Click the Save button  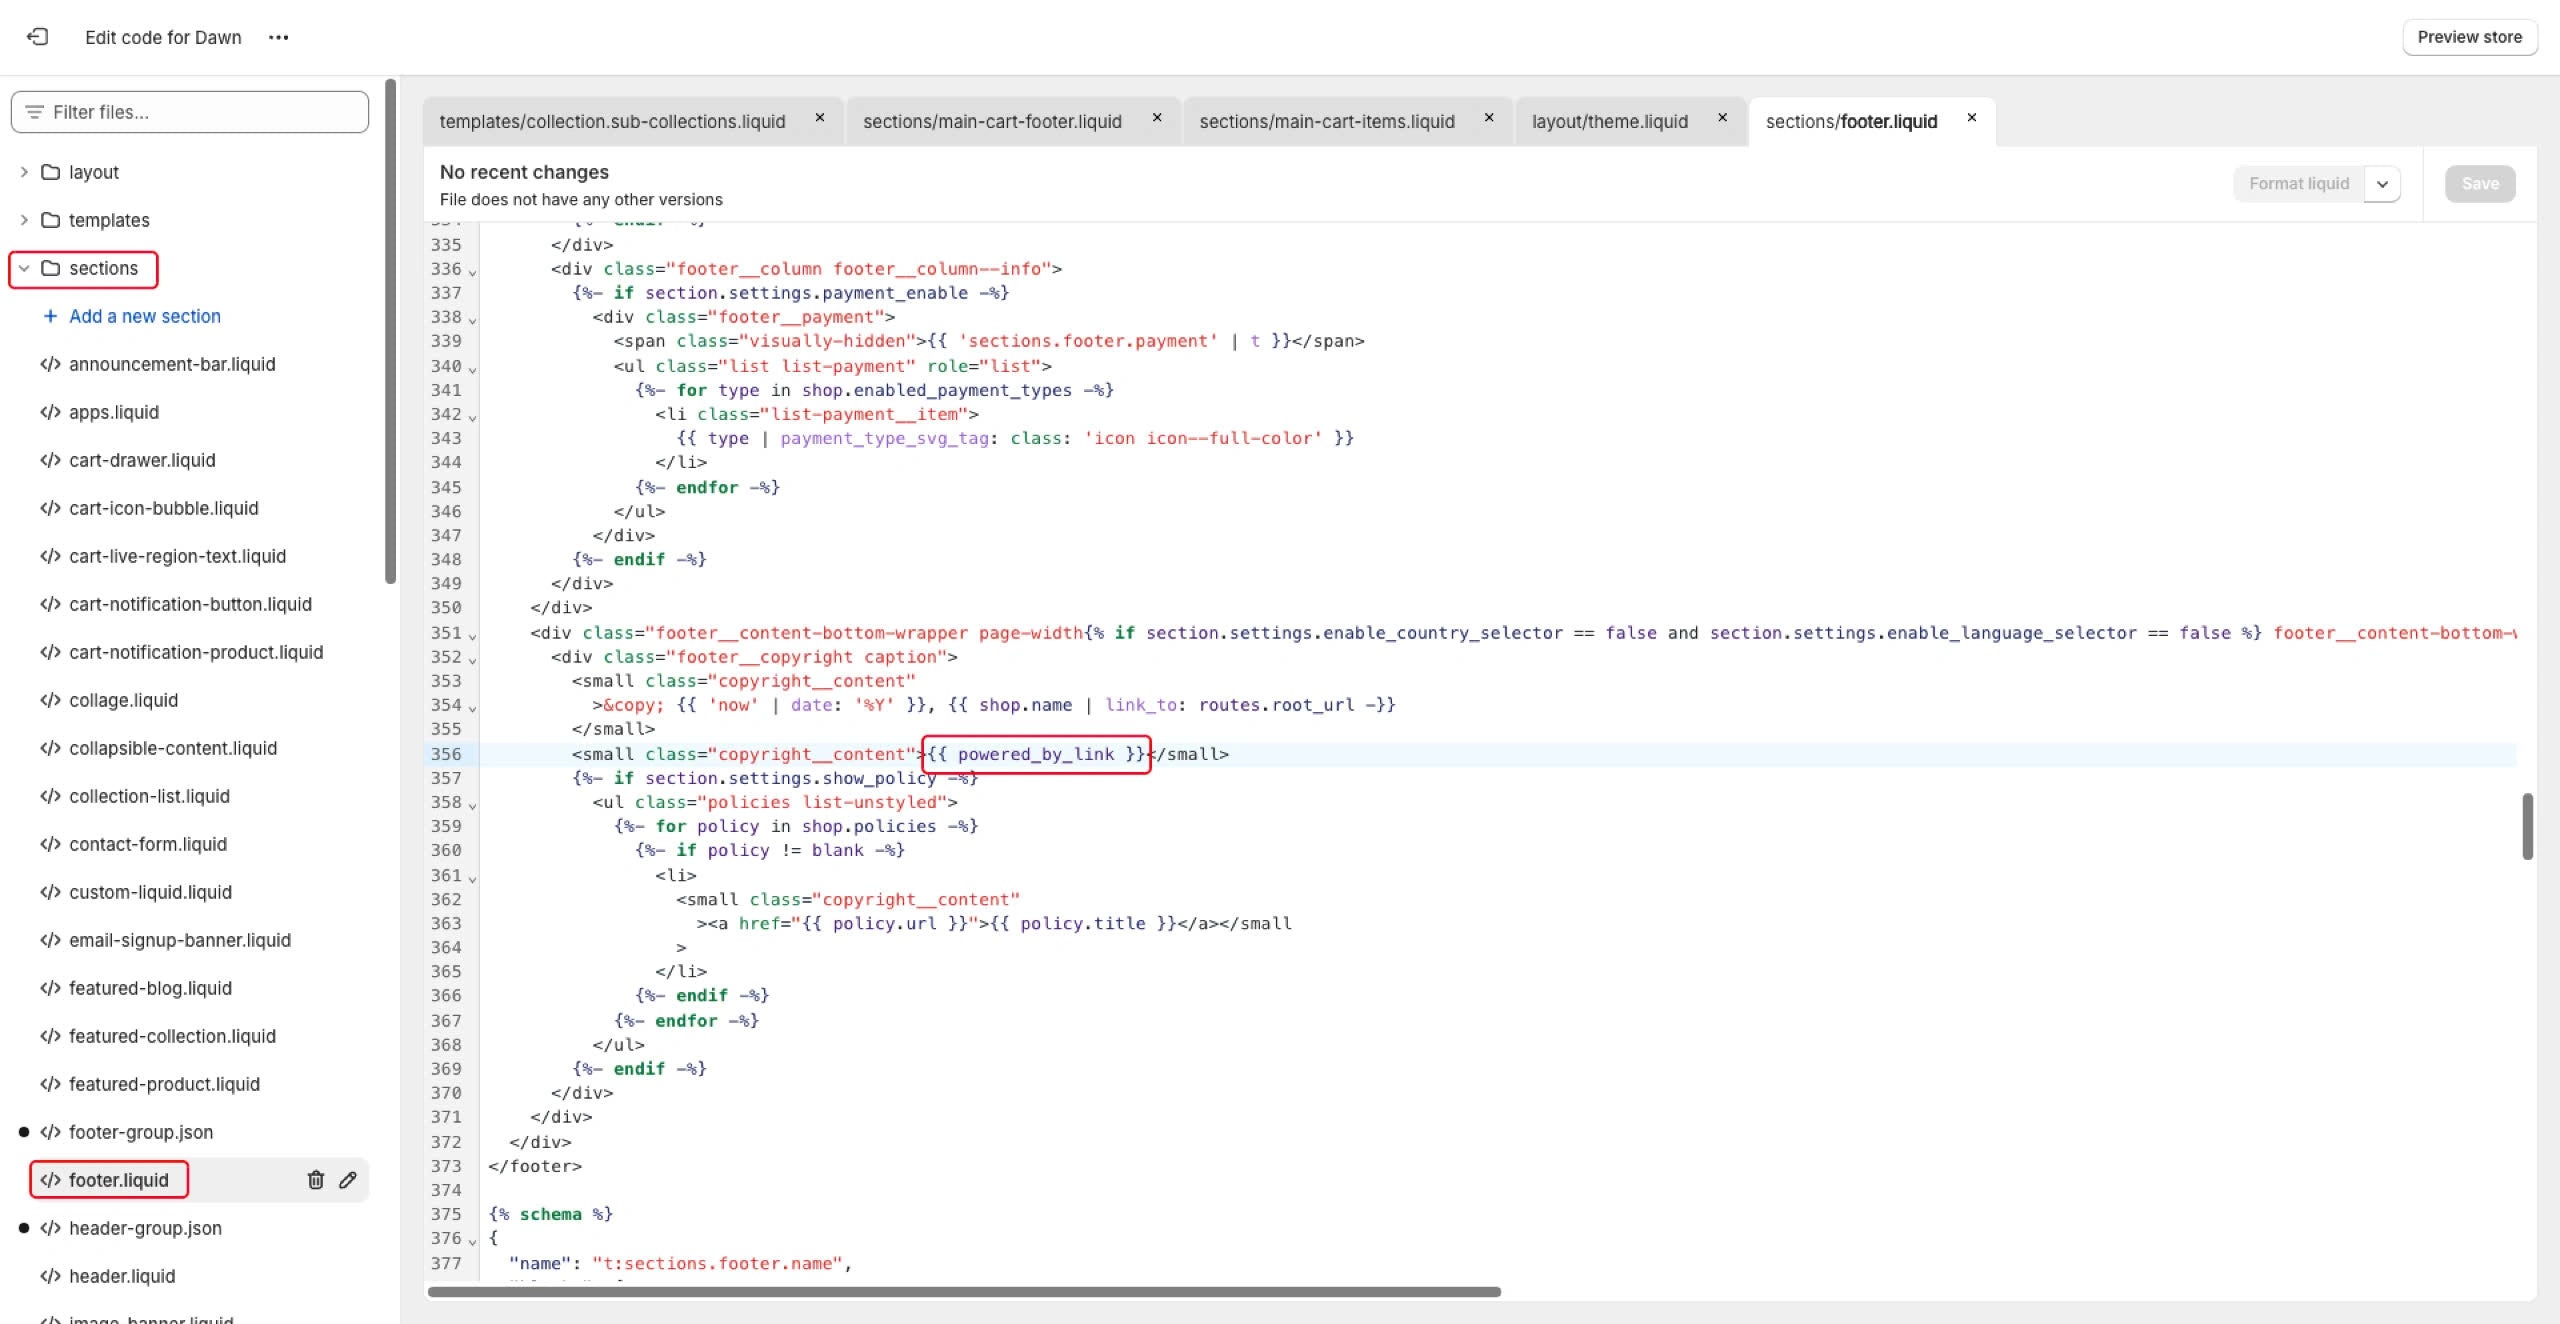[2480, 184]
